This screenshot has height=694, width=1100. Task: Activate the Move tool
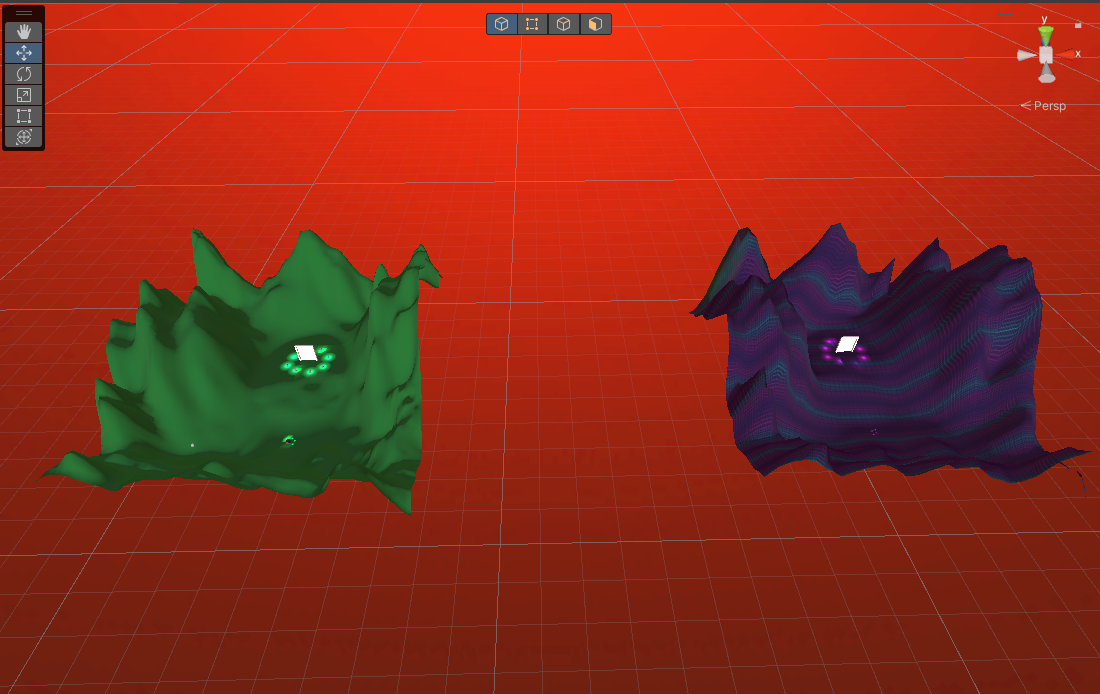tap(24, 53)
